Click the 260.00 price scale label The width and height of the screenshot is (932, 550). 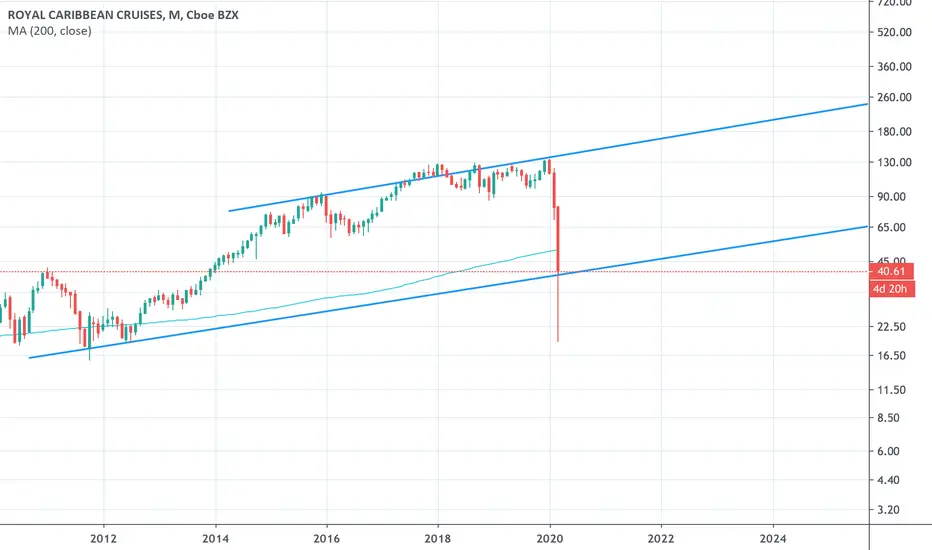click(895, 98)
